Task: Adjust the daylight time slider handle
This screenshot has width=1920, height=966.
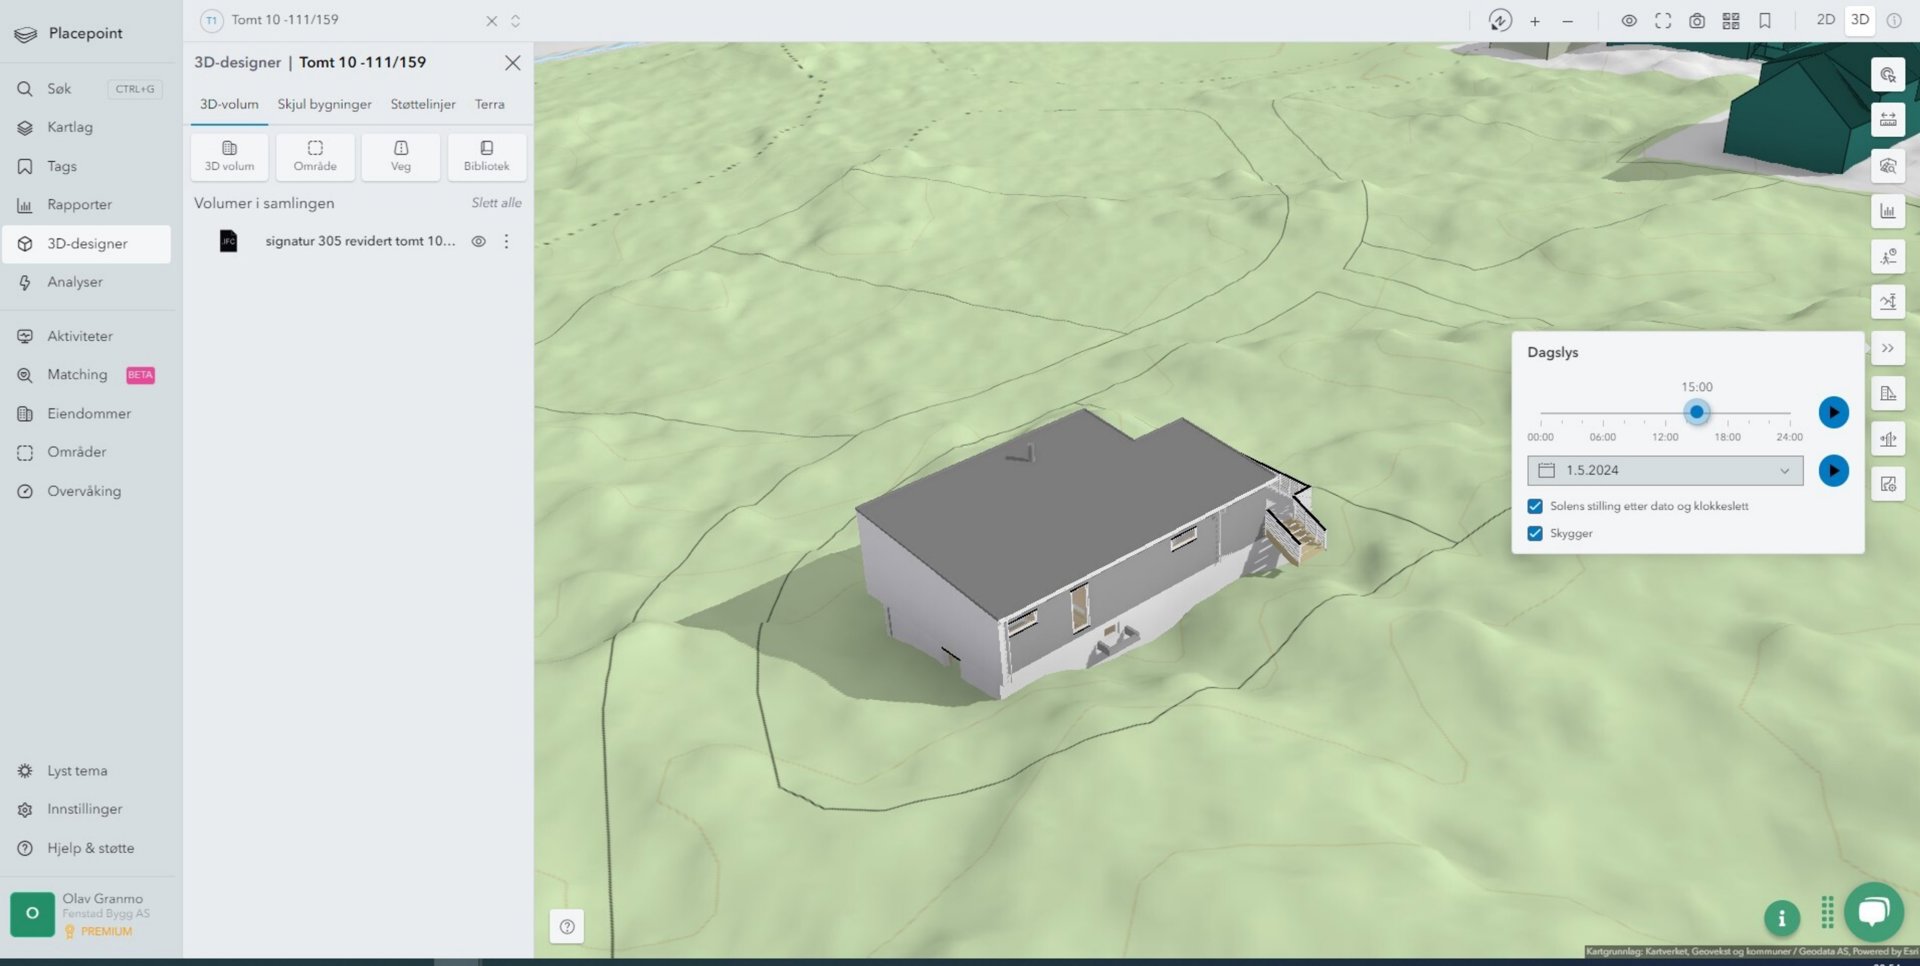Action: click(1696, 412)
